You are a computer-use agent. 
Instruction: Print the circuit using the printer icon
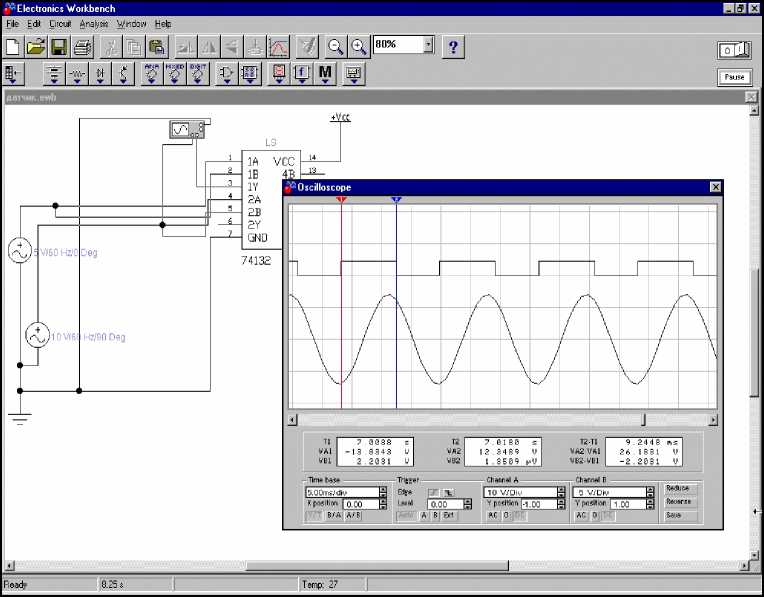point(82,46)
